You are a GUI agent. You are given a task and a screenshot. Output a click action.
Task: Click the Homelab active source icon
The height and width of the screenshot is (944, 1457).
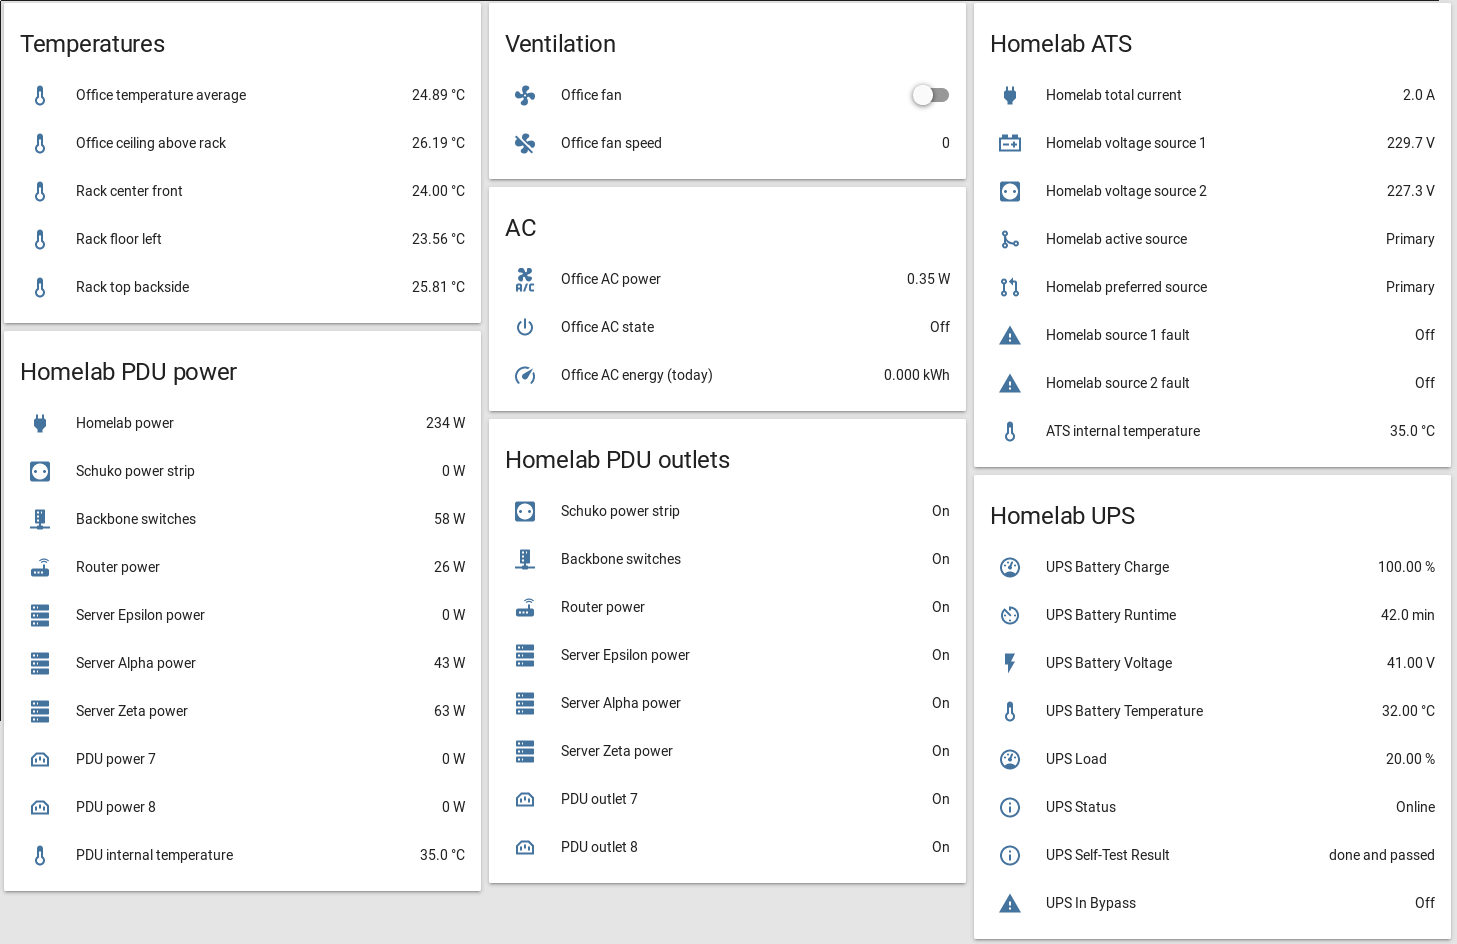tap(1010, 239)
